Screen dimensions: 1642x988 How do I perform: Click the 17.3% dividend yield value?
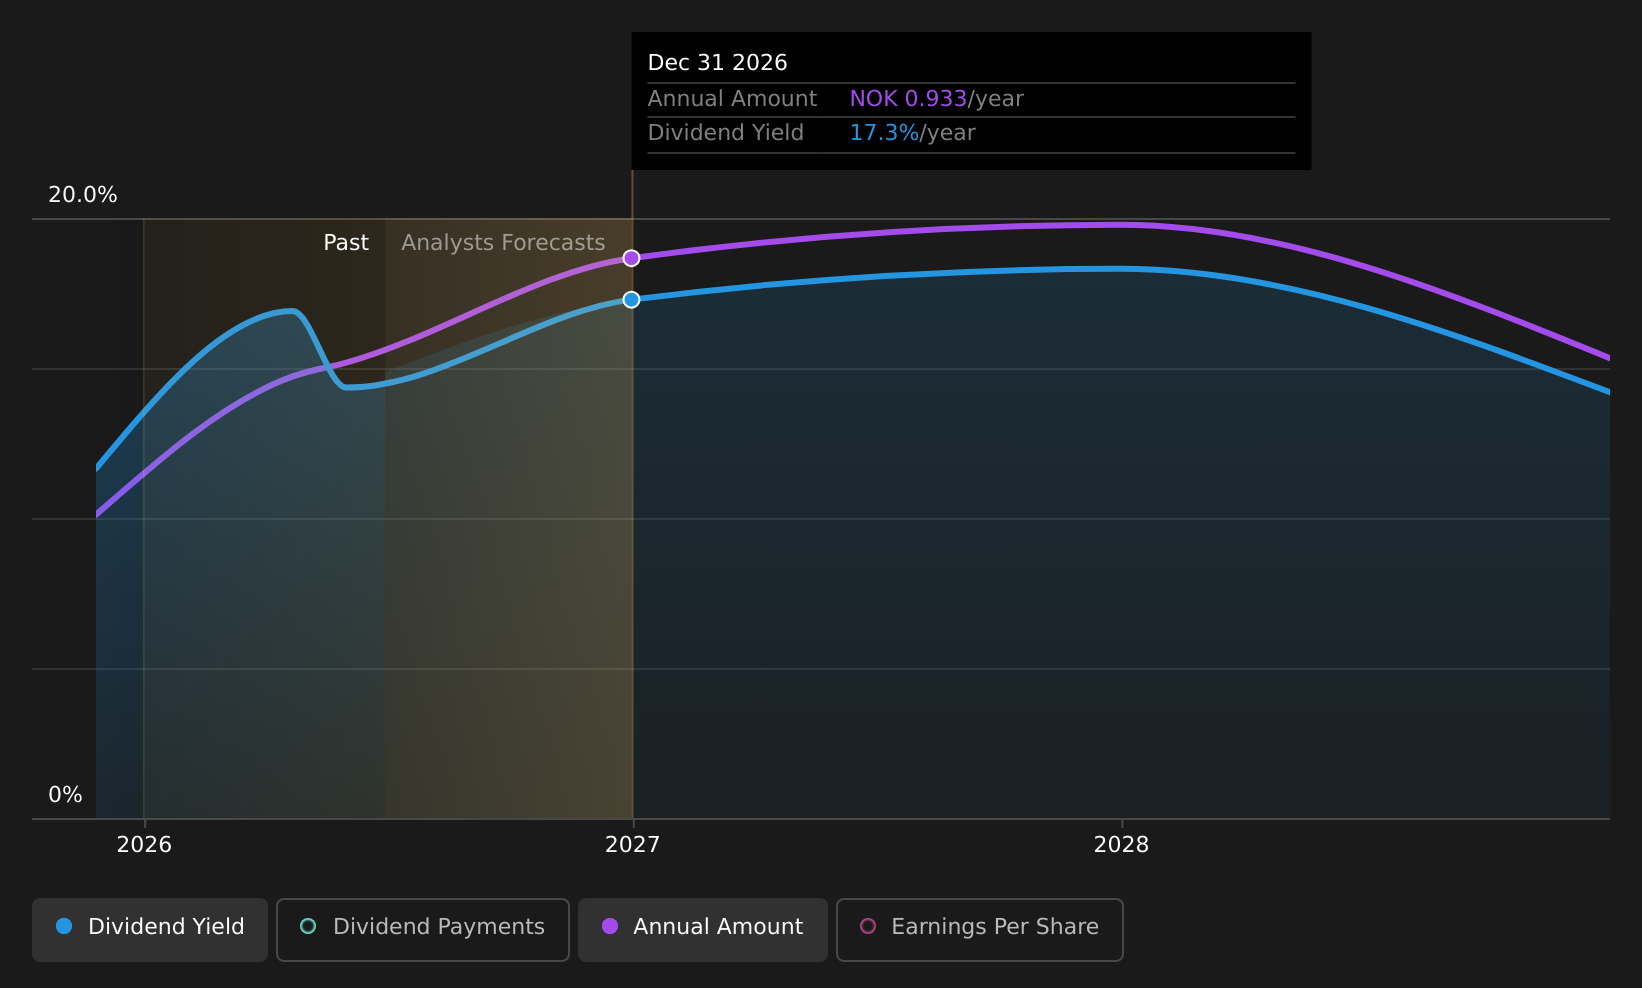(x=884, y=133)
